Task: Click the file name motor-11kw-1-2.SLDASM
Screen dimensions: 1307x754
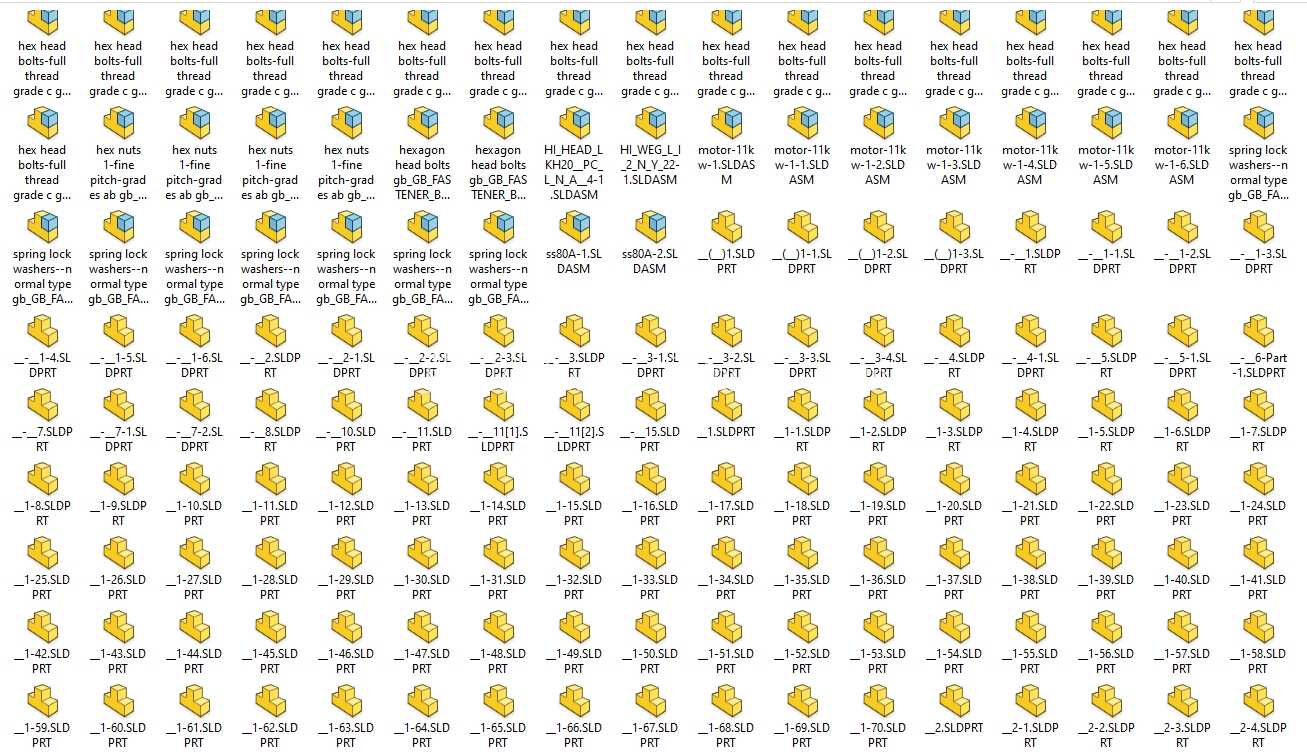Action: [878, 165]
